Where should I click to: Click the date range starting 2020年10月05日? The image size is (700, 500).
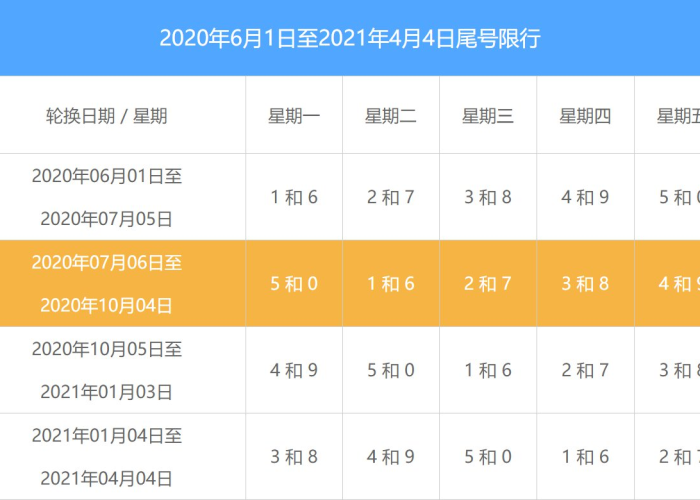click(106, 371)
